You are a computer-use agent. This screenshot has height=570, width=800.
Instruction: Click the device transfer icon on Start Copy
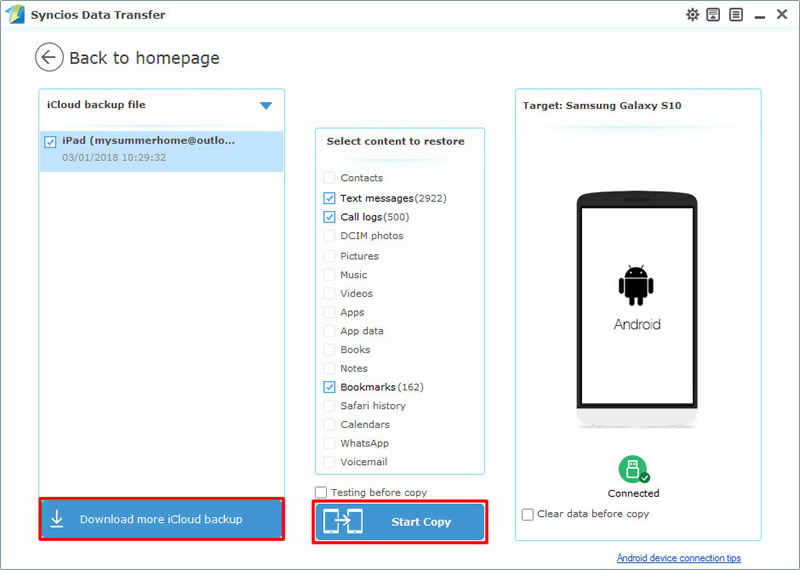pyautogui.click(x=343, y=522)
